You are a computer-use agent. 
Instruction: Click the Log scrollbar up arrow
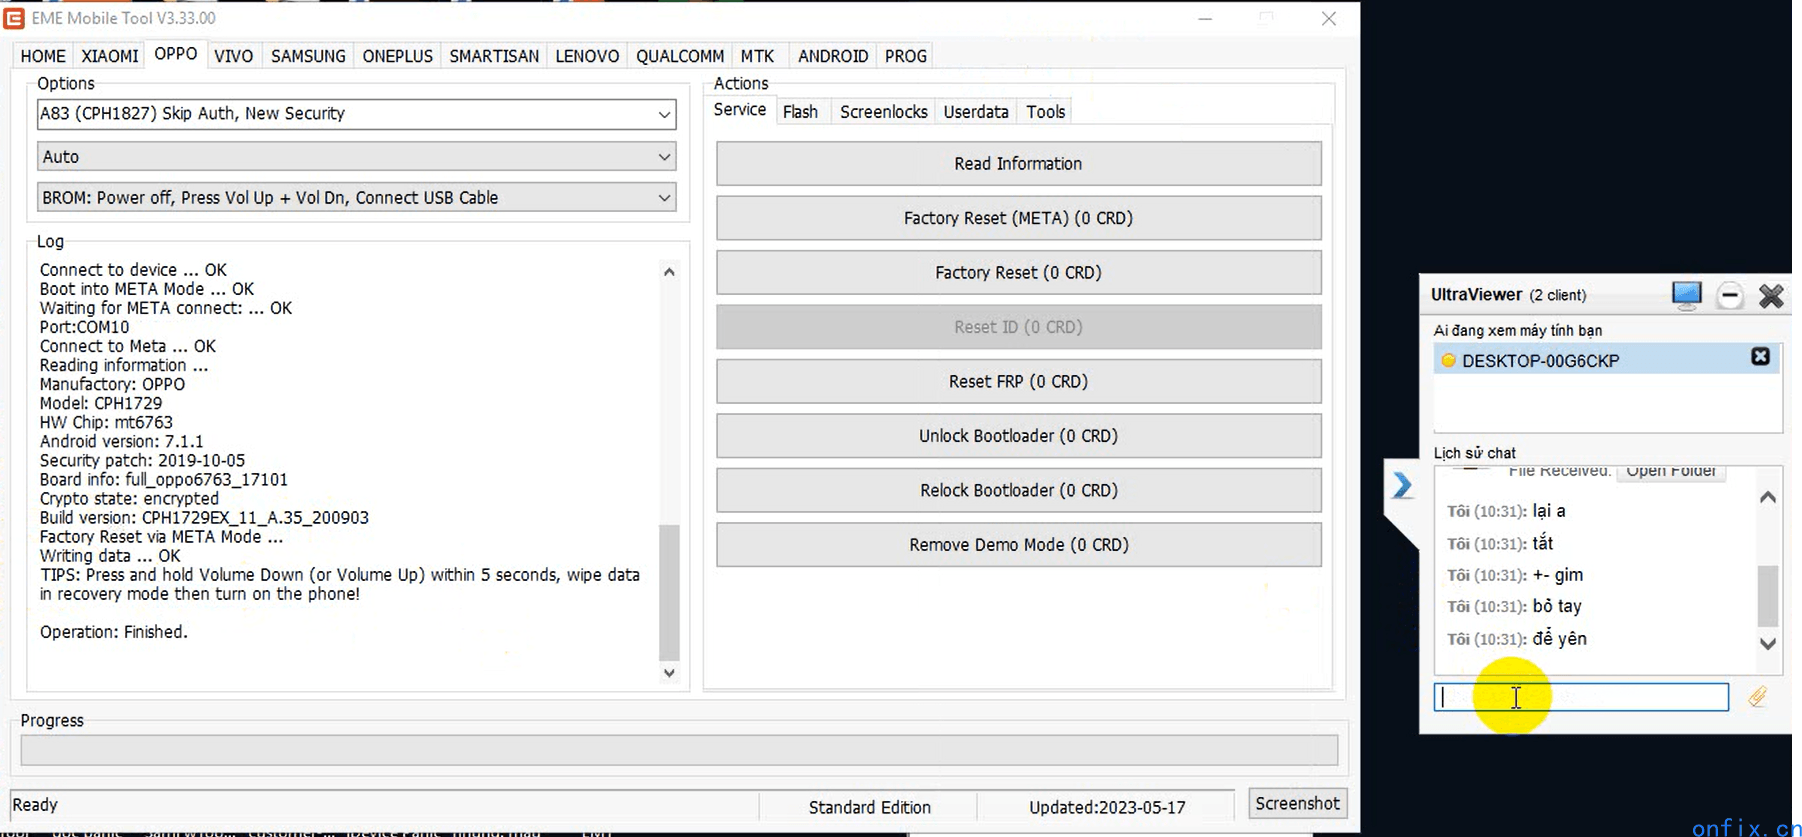coord(669,272)
